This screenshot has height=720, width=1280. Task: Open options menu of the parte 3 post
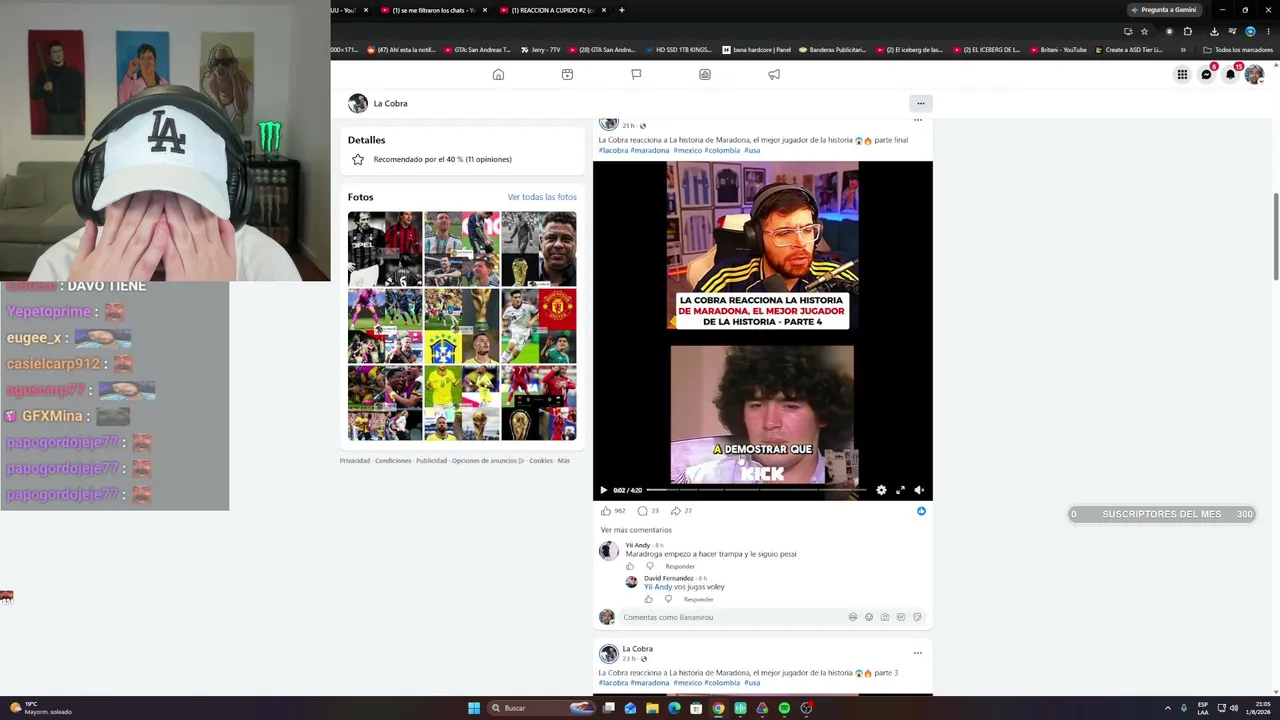coord(918,653)
